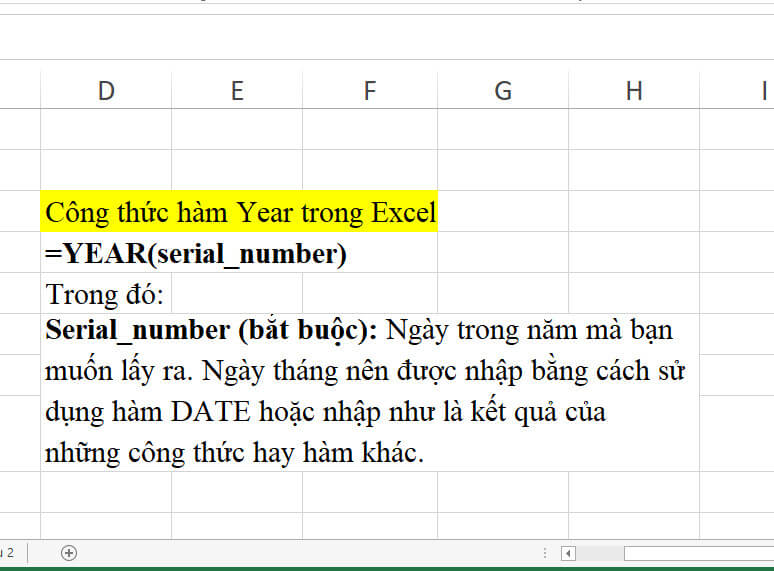This screenshot has width=774, height=571.
Task: Select column E header
Action: click(x=237, y=91)
